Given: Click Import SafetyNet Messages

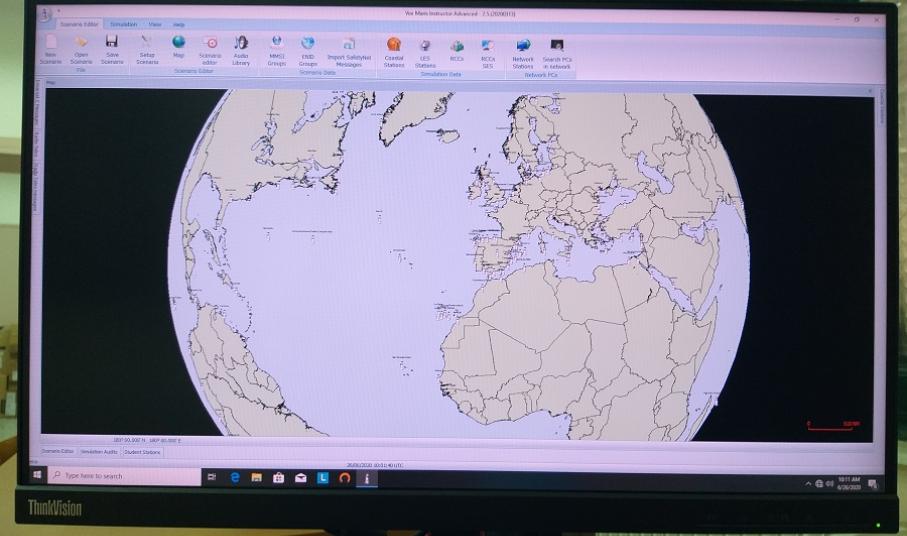Looking at the screenshot, I should click(349, 45).
